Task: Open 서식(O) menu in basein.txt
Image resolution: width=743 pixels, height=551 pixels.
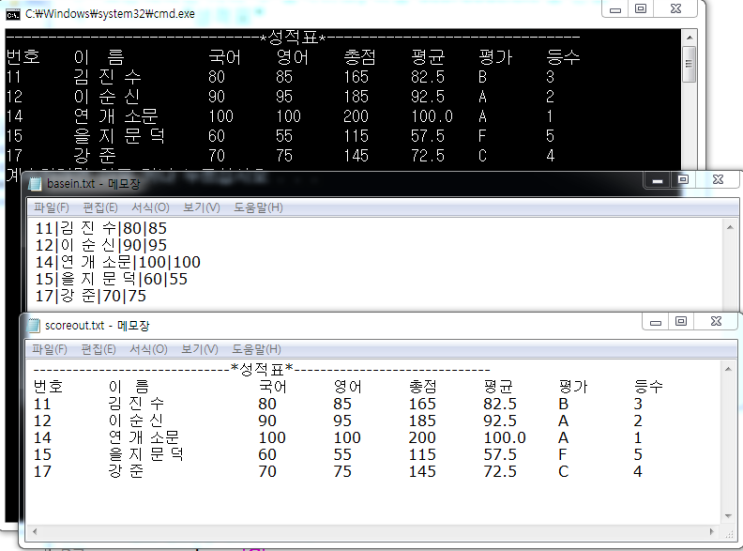Action: [150, 208]
